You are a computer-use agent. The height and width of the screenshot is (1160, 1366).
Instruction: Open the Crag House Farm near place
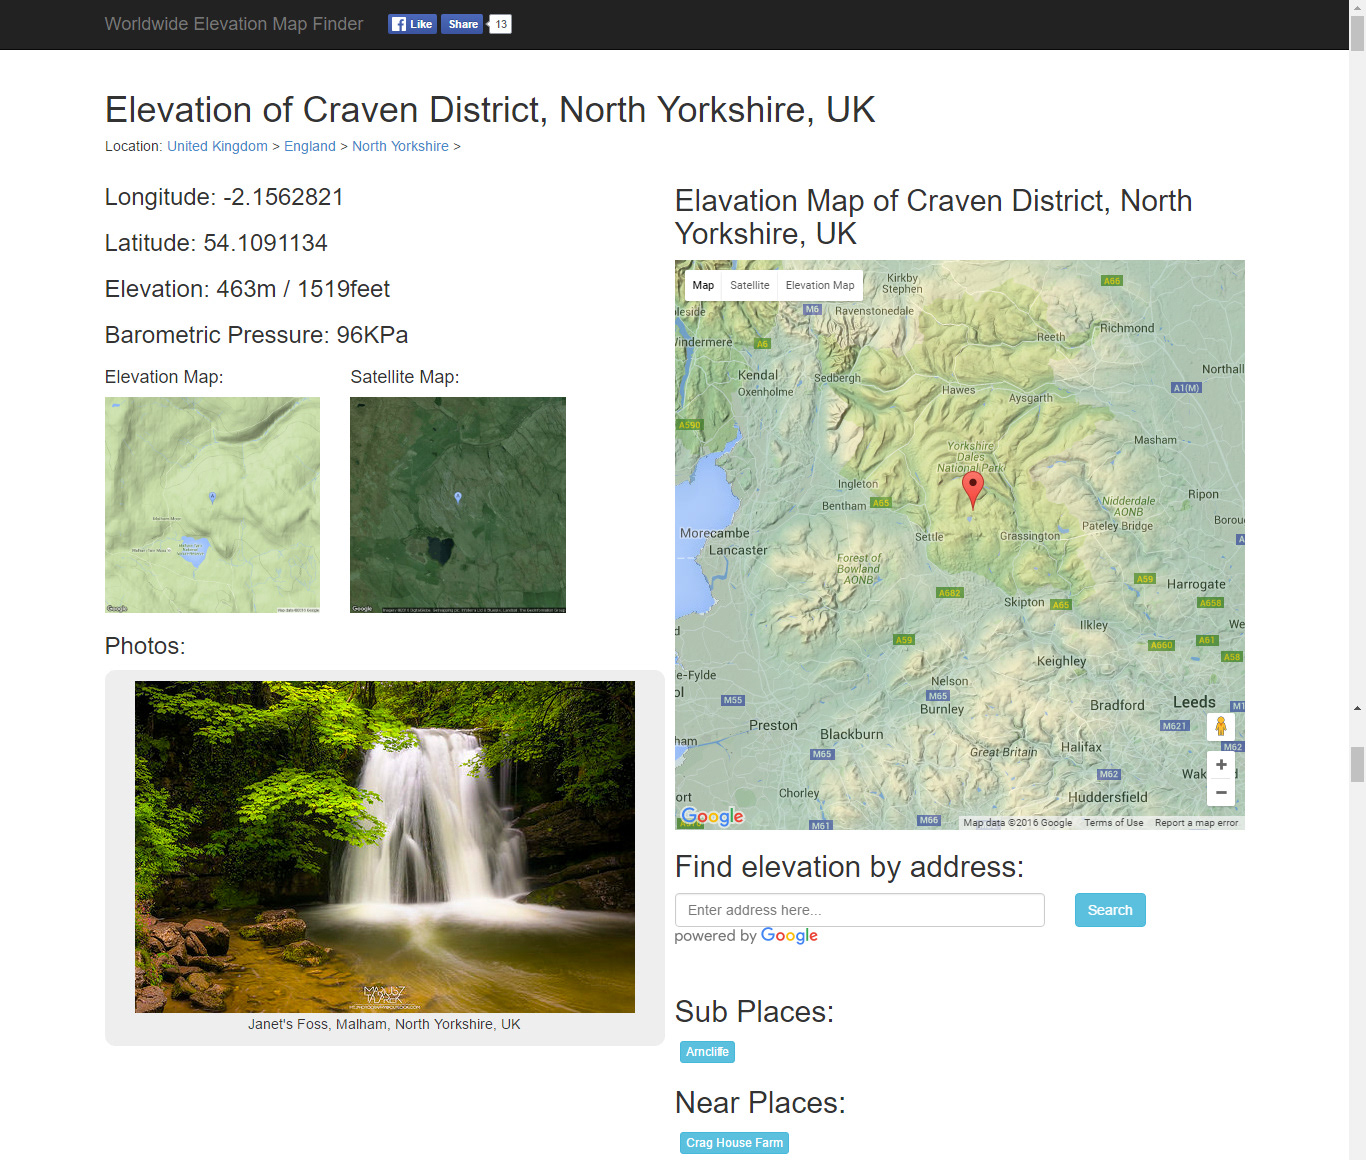point(734,1143)
